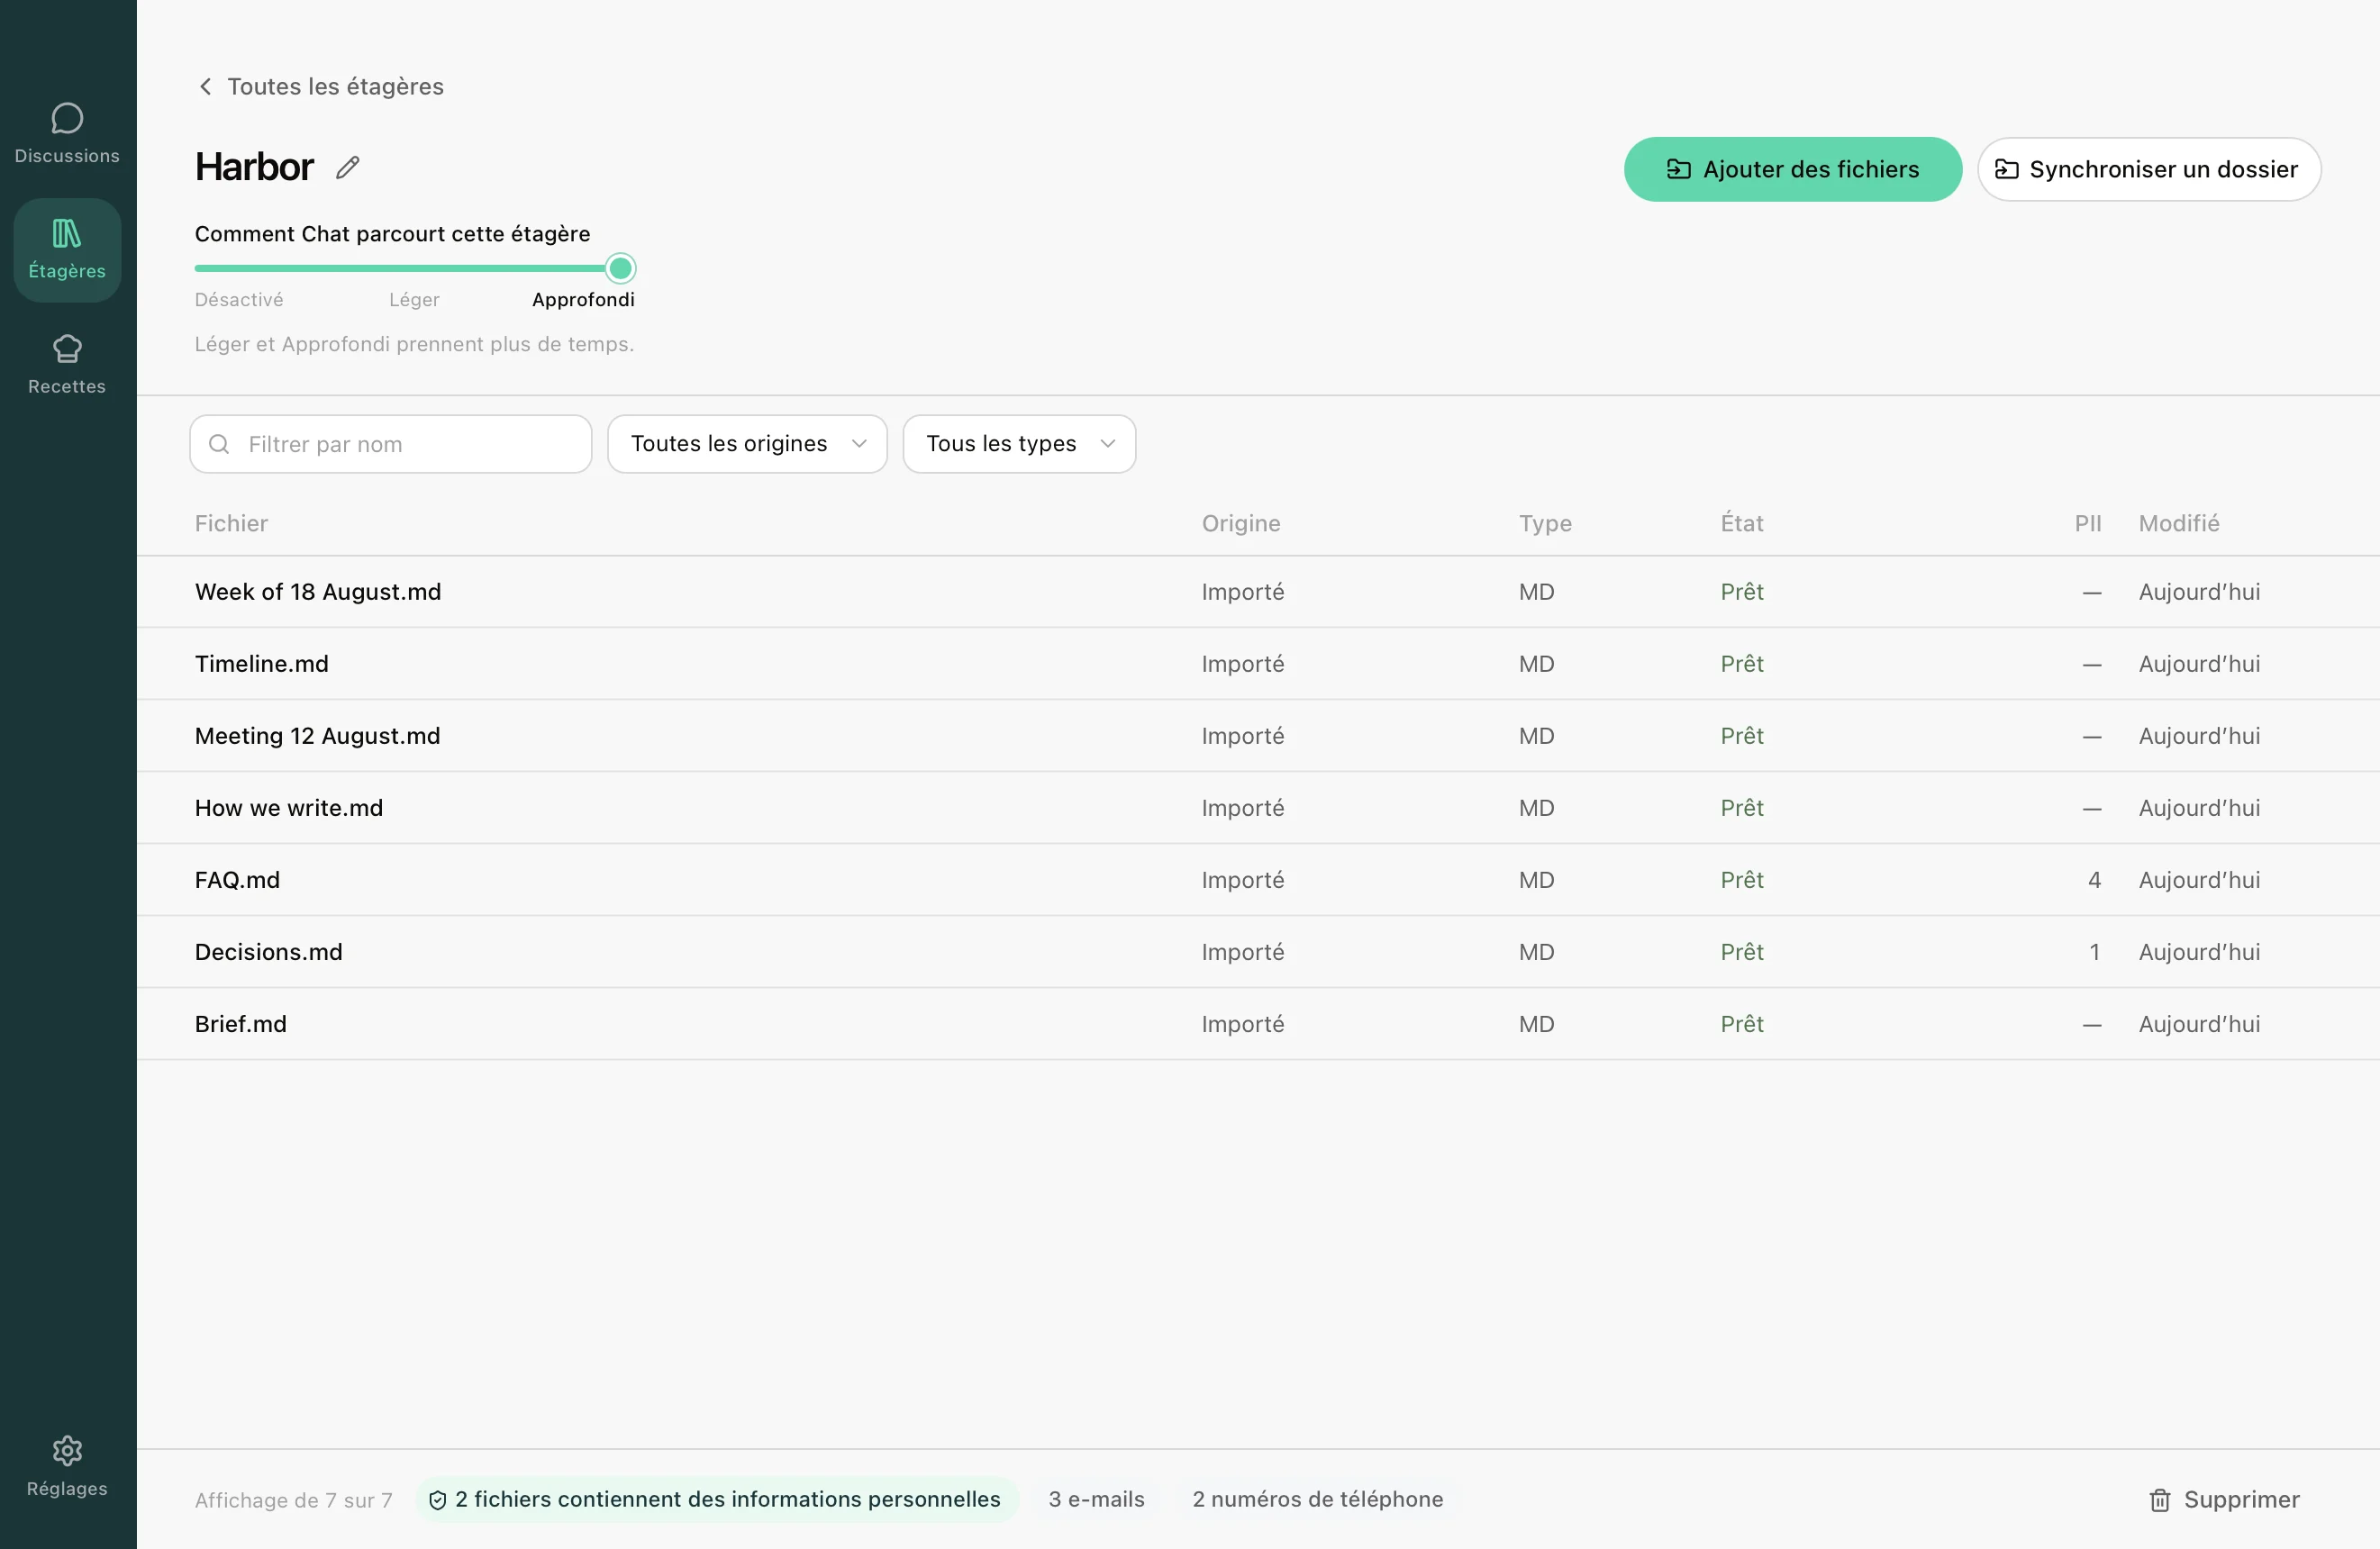Click Synchroniser un dossier button
The width and height of the screenshot is (2380, 1549).
(x=2148, y=169)
